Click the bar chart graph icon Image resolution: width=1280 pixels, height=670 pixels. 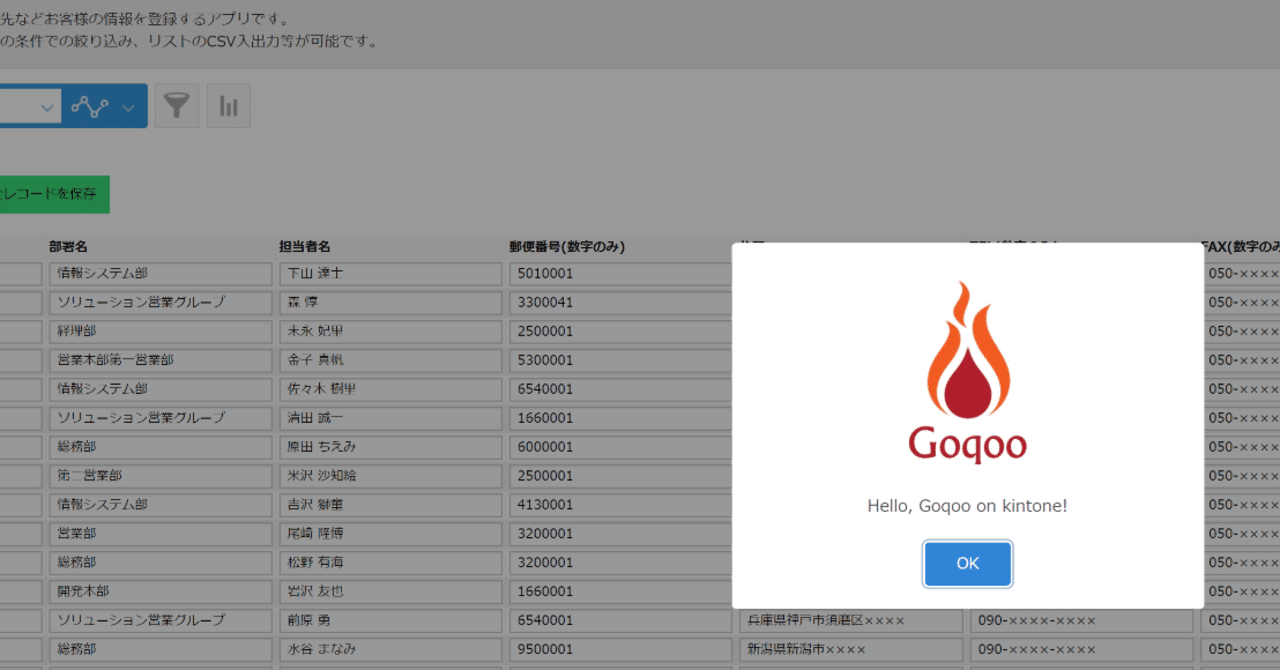coord(228,105)
